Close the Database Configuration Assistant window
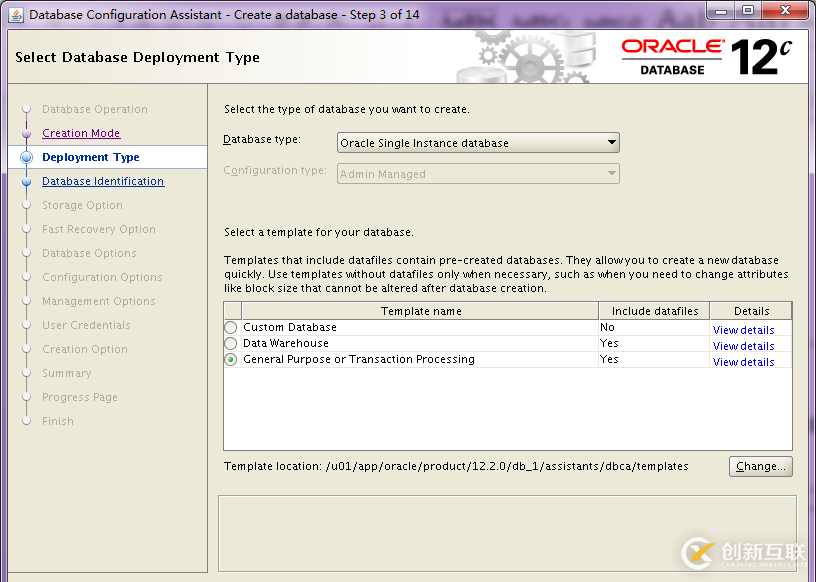The height and width of the screenshot is (582, 816). [785, 10]
